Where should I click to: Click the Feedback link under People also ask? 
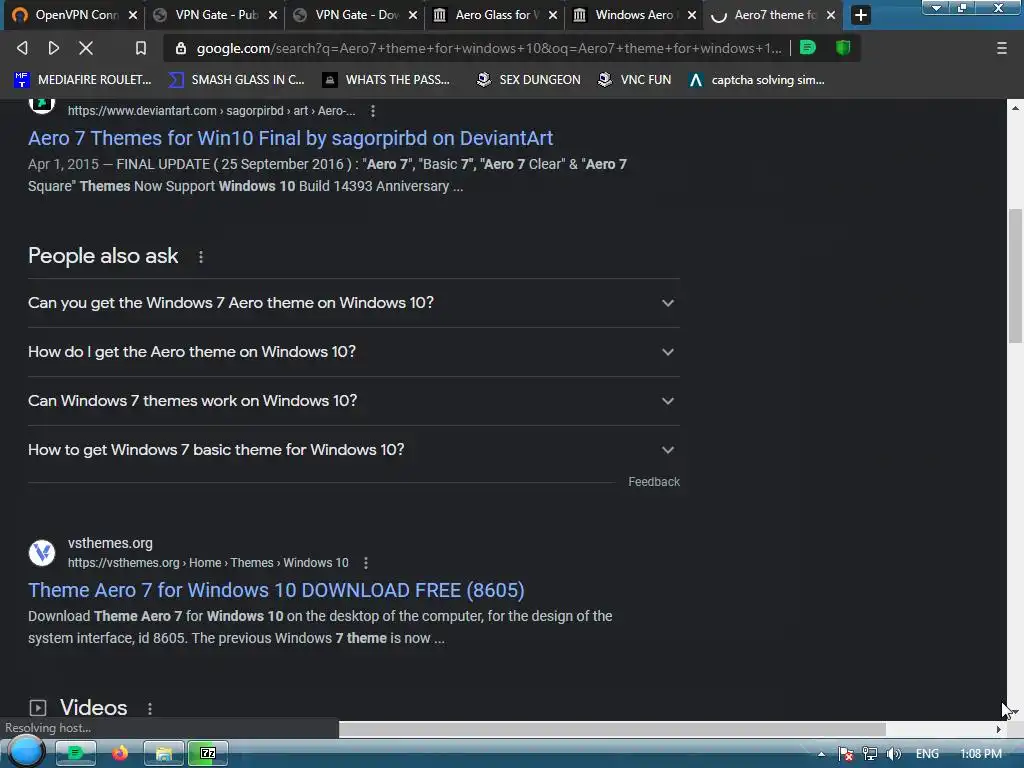coord(654,481)
